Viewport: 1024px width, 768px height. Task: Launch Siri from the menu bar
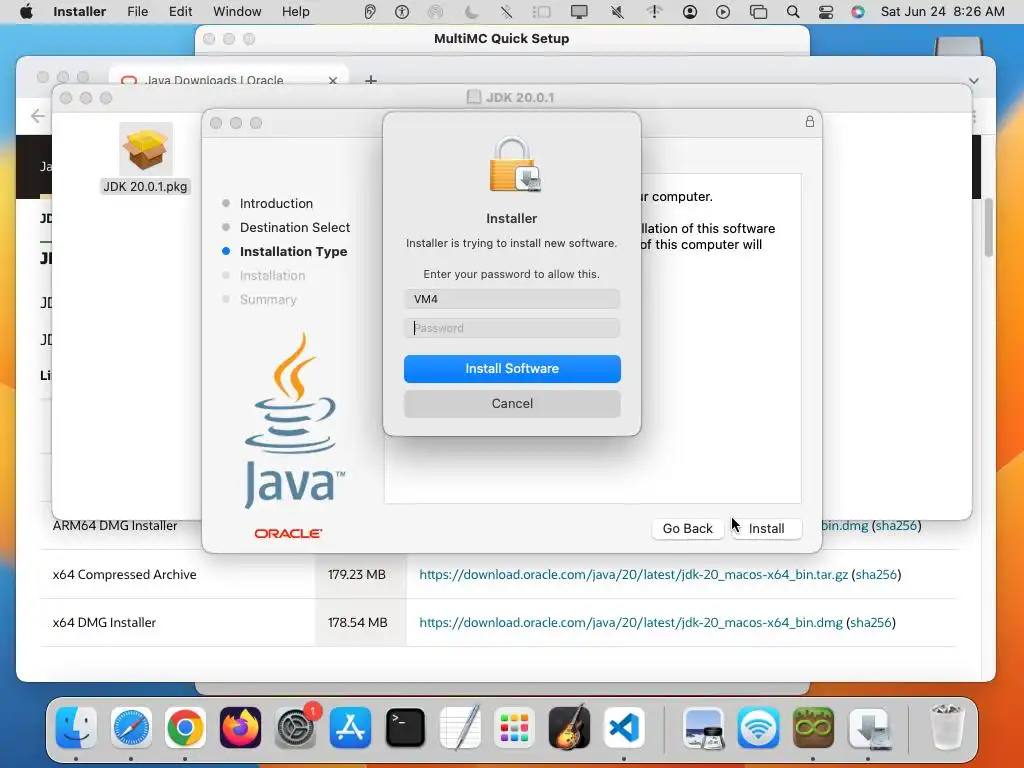click(858, 12)
